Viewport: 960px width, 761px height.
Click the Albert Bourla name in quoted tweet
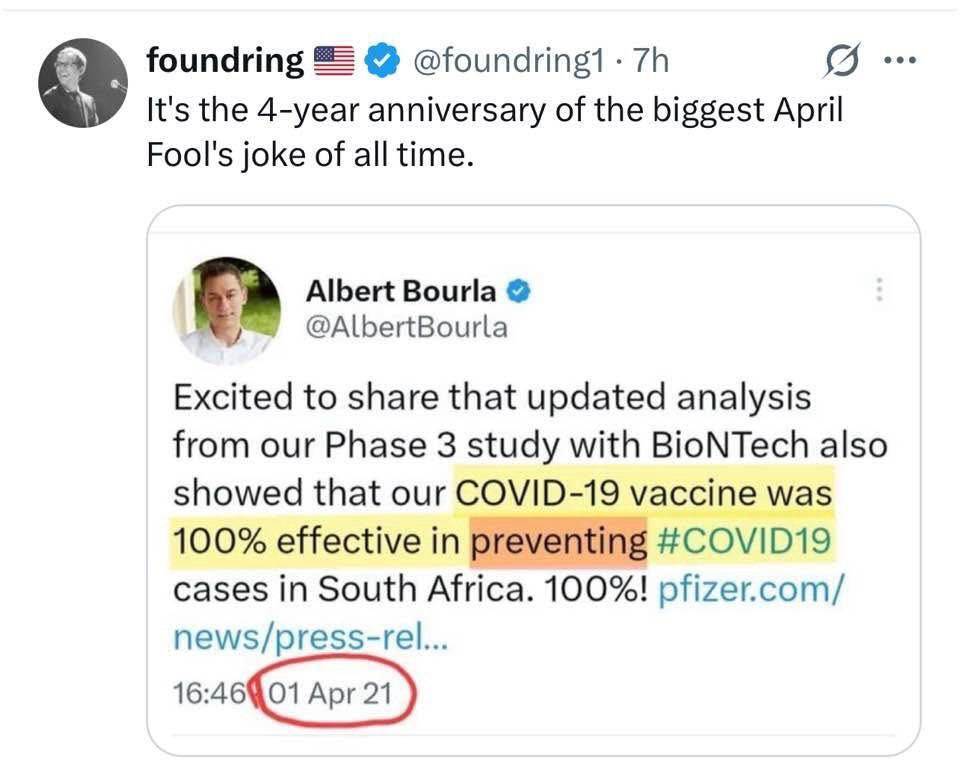click(x=399, y=291)
